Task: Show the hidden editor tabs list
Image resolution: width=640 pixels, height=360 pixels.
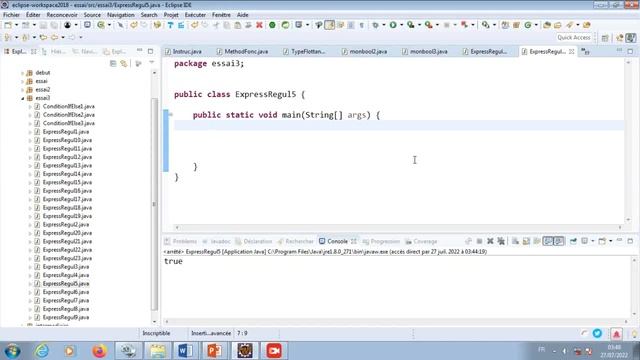Action: (x=585, y=51)
